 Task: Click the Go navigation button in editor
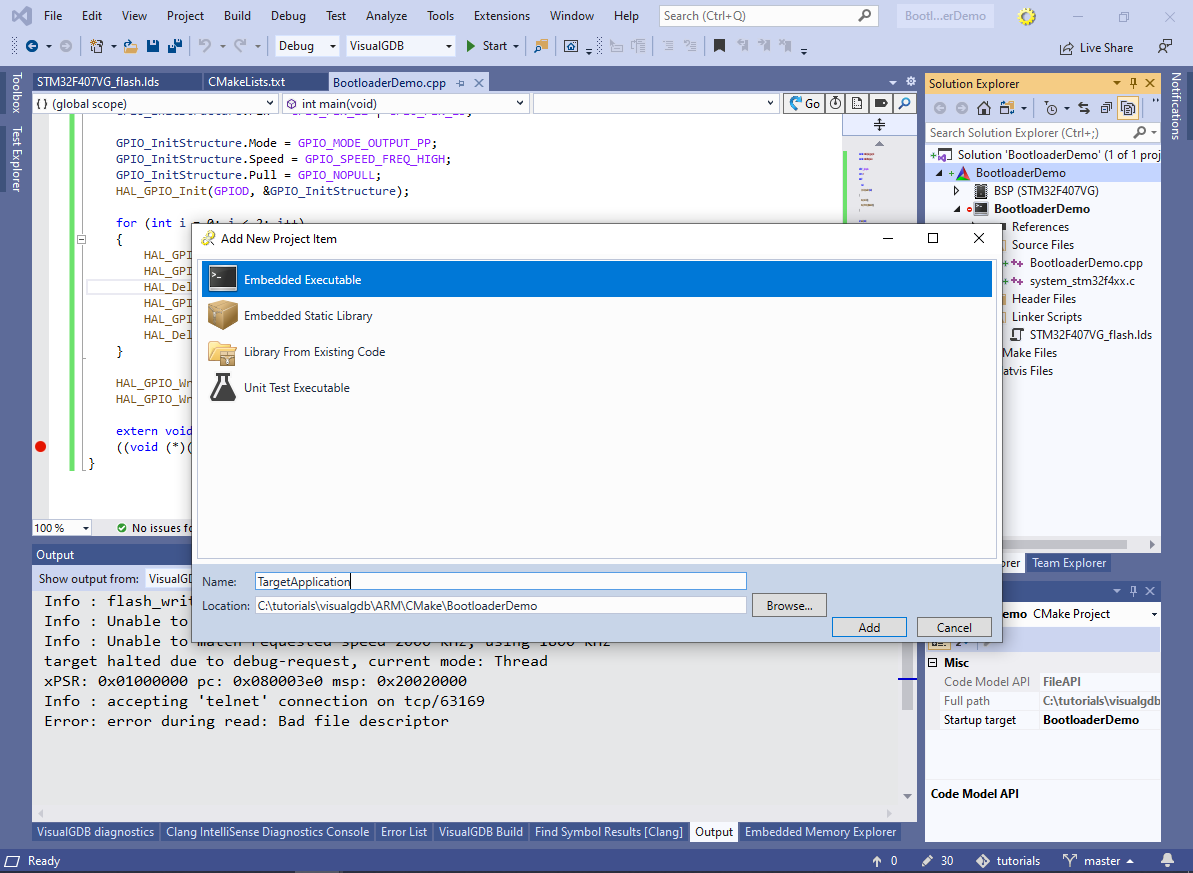tap(804, 104)
